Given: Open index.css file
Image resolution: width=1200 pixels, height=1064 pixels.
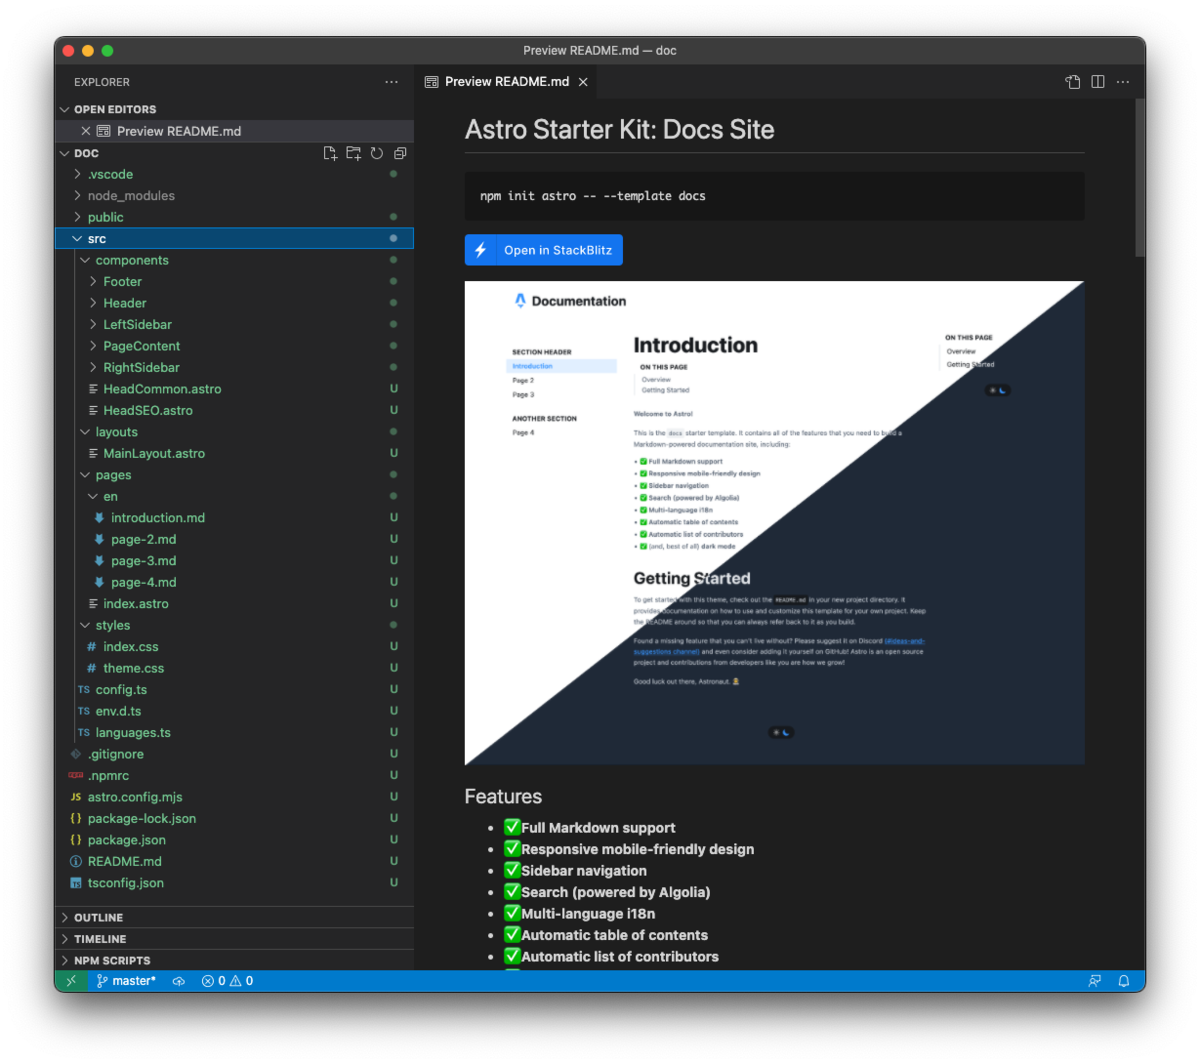Looking at the screenshot, I should pyautogui.click(x=234, y=647).
